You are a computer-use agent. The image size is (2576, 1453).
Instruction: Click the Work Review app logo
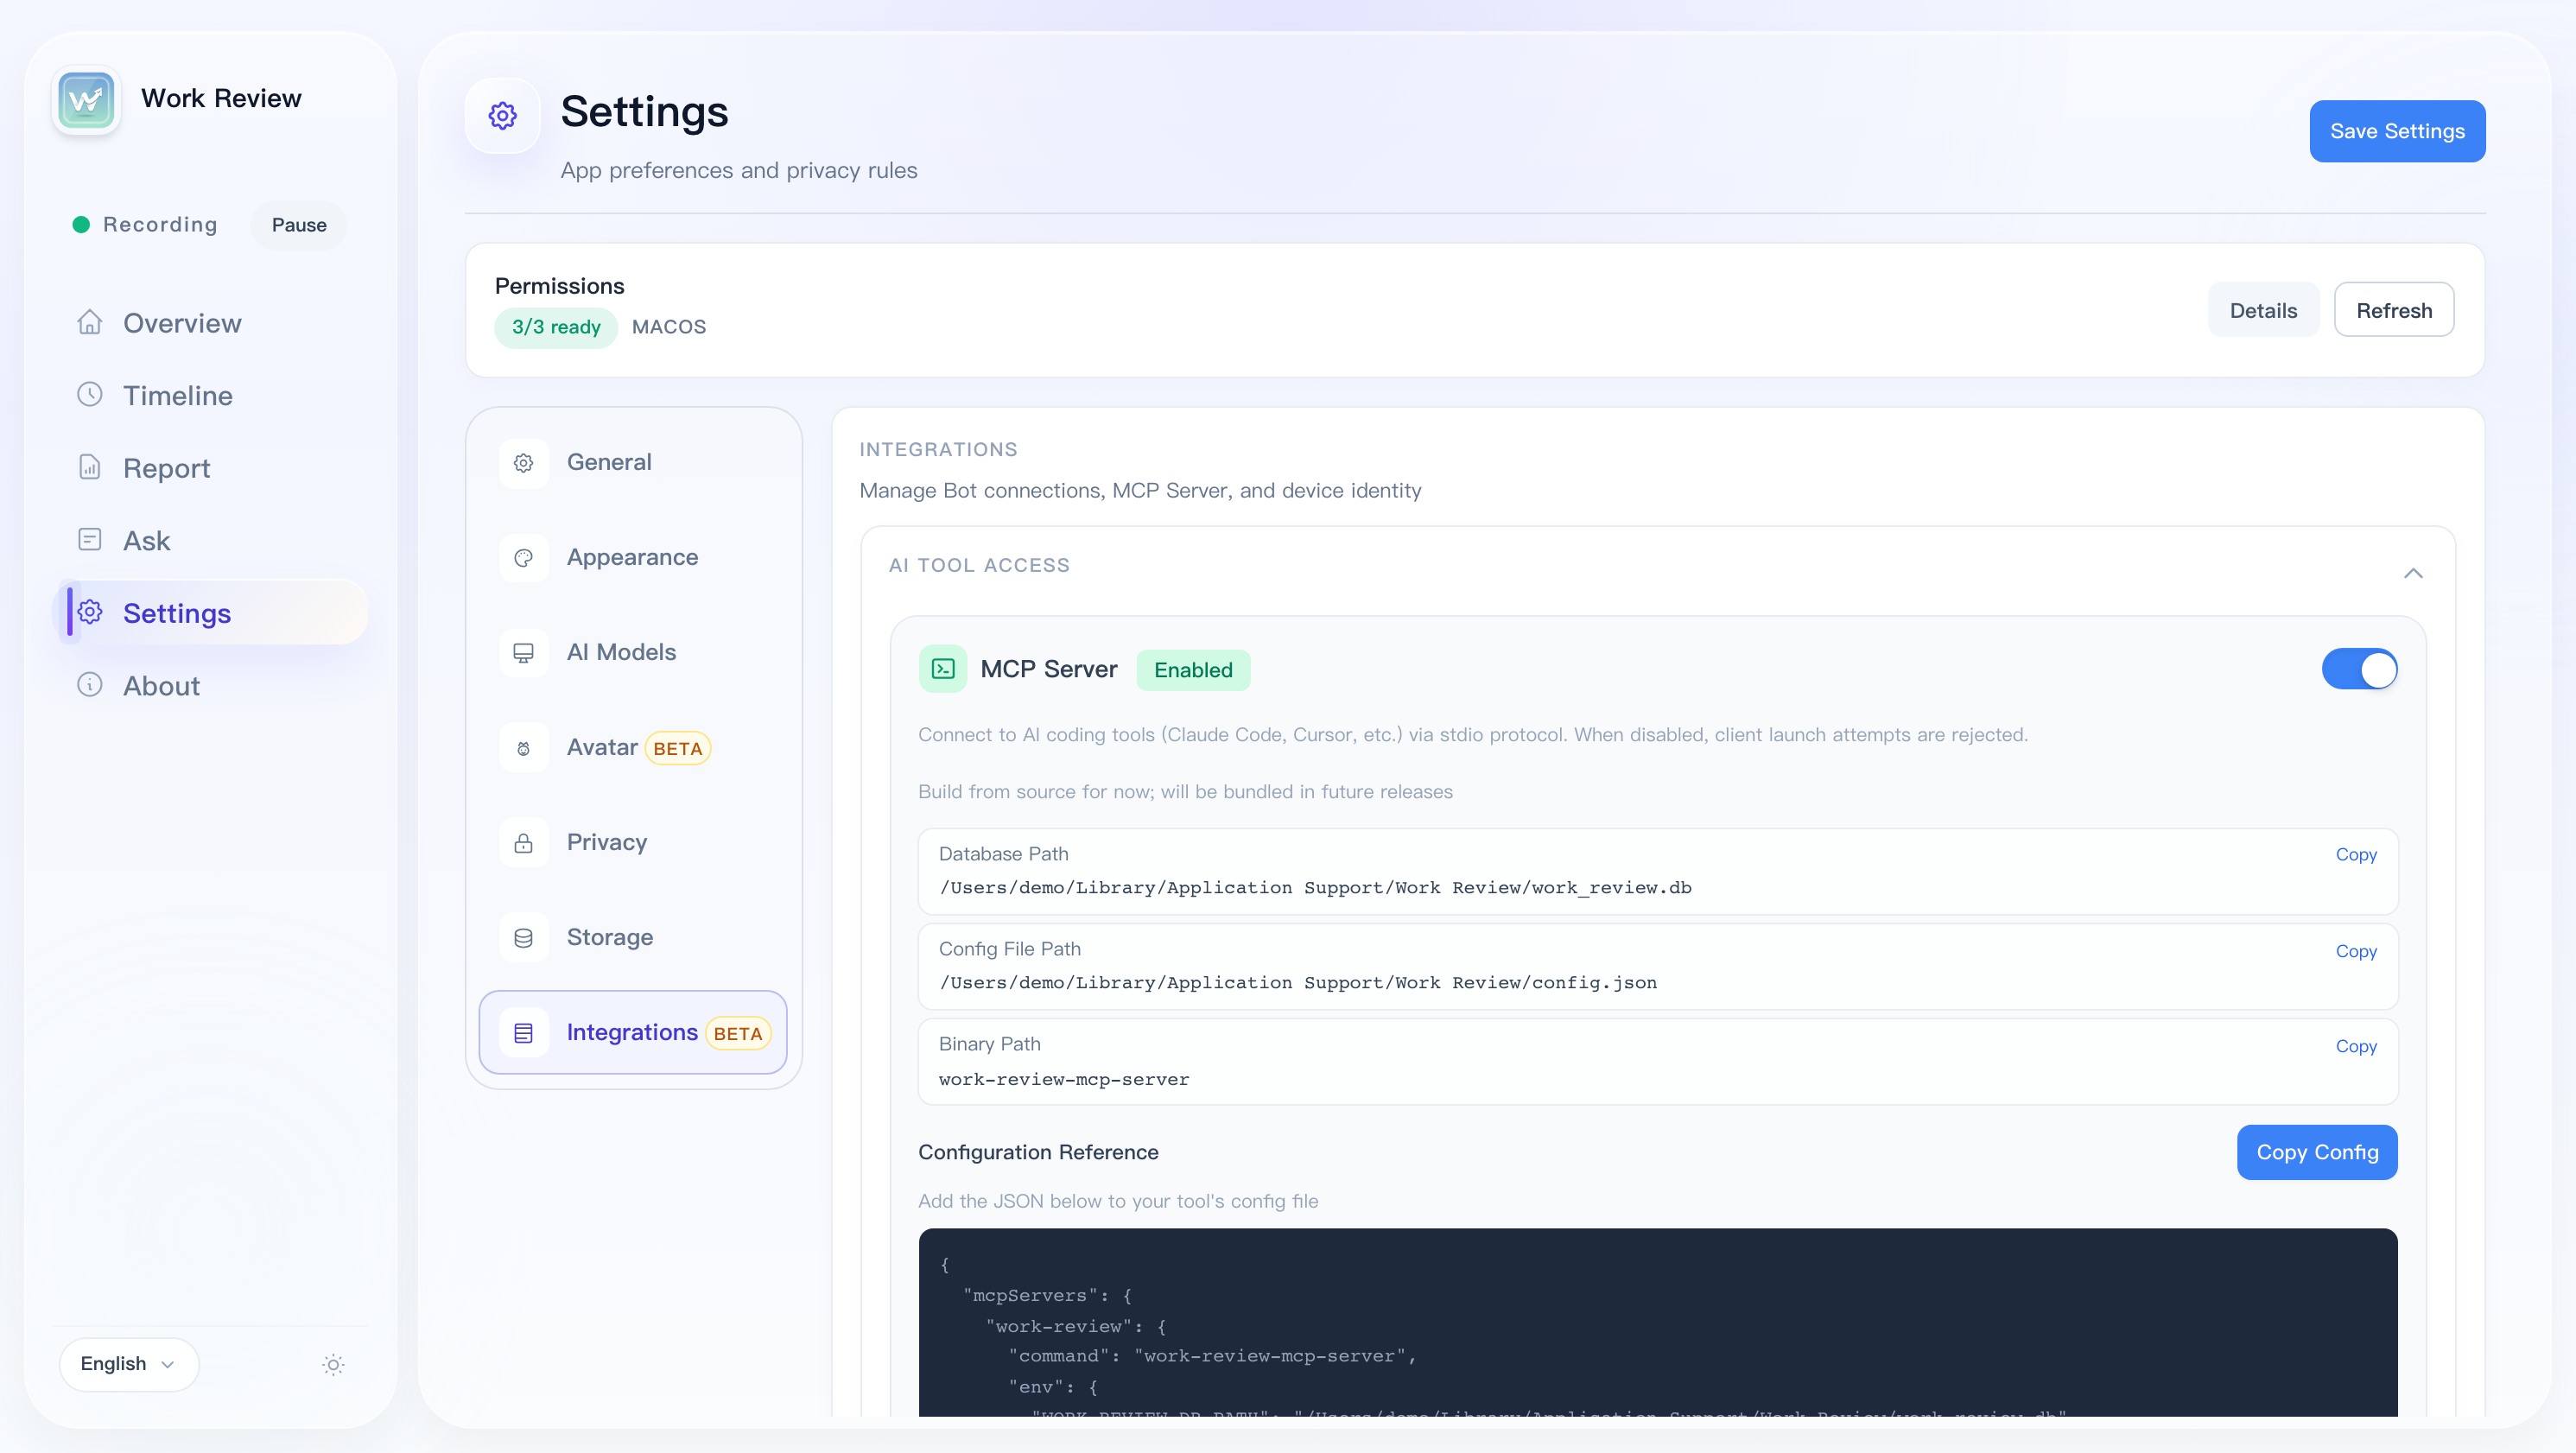click(x=86, y=99)
